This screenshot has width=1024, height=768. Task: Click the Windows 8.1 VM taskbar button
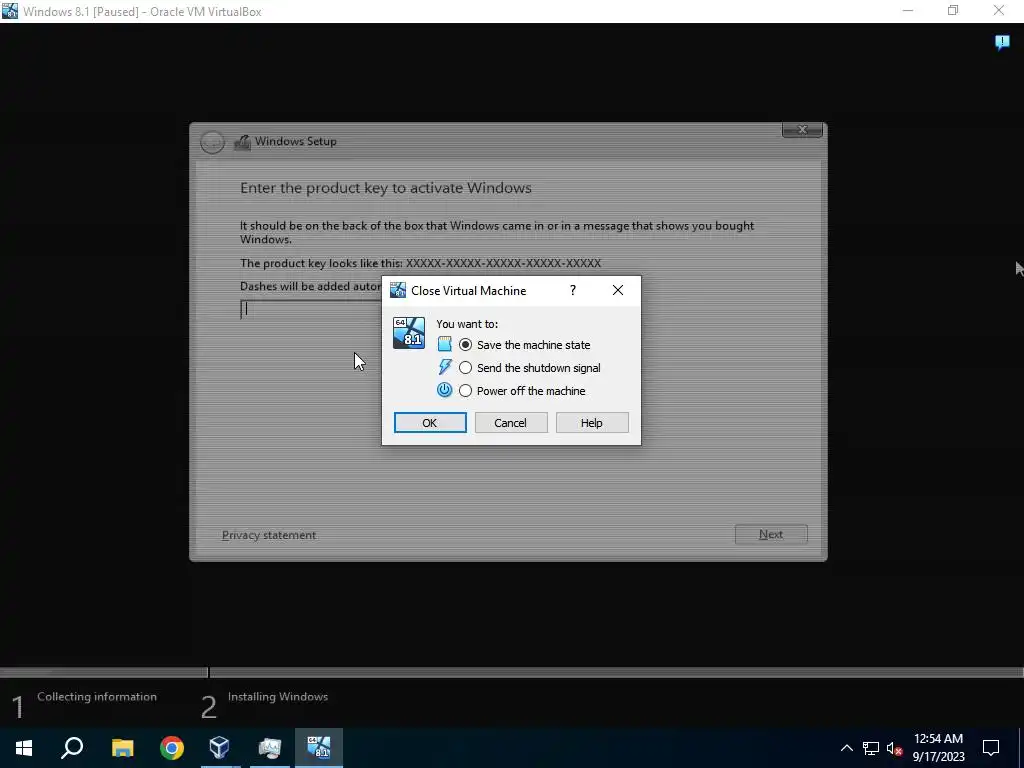click(319, 748)
